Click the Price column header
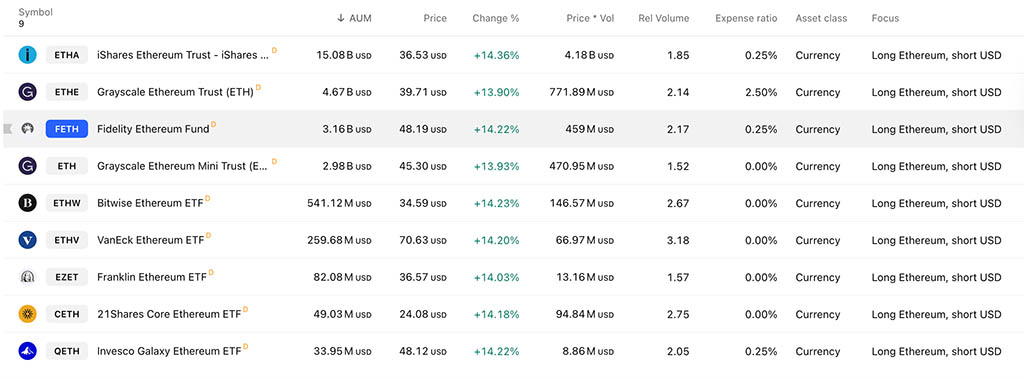 [435, 18]
